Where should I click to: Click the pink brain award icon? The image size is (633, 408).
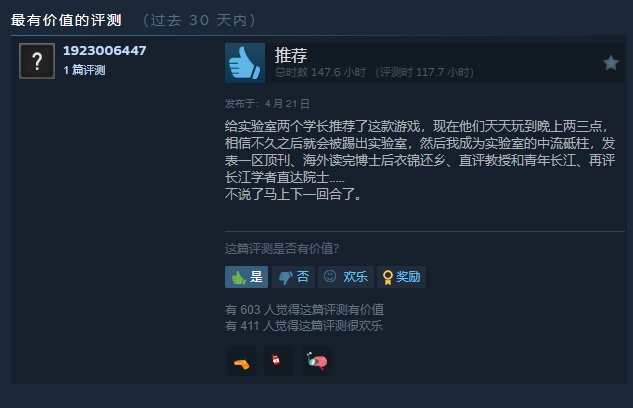click(317, 361)
